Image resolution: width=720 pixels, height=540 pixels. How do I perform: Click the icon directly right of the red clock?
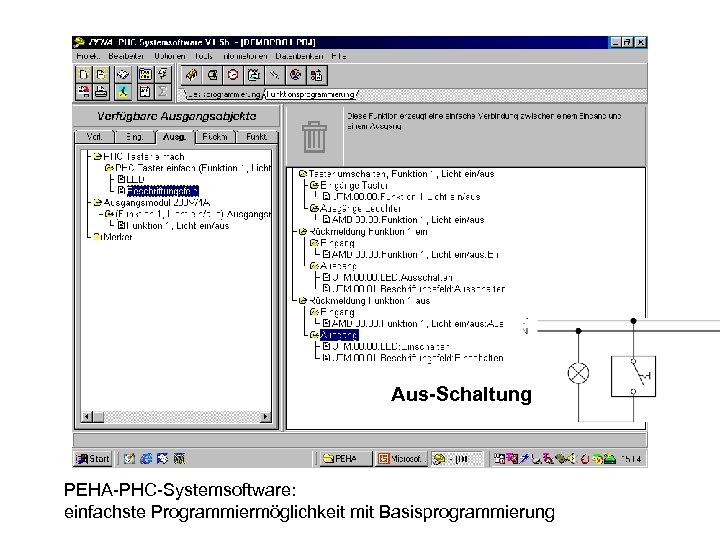[254, 75]
